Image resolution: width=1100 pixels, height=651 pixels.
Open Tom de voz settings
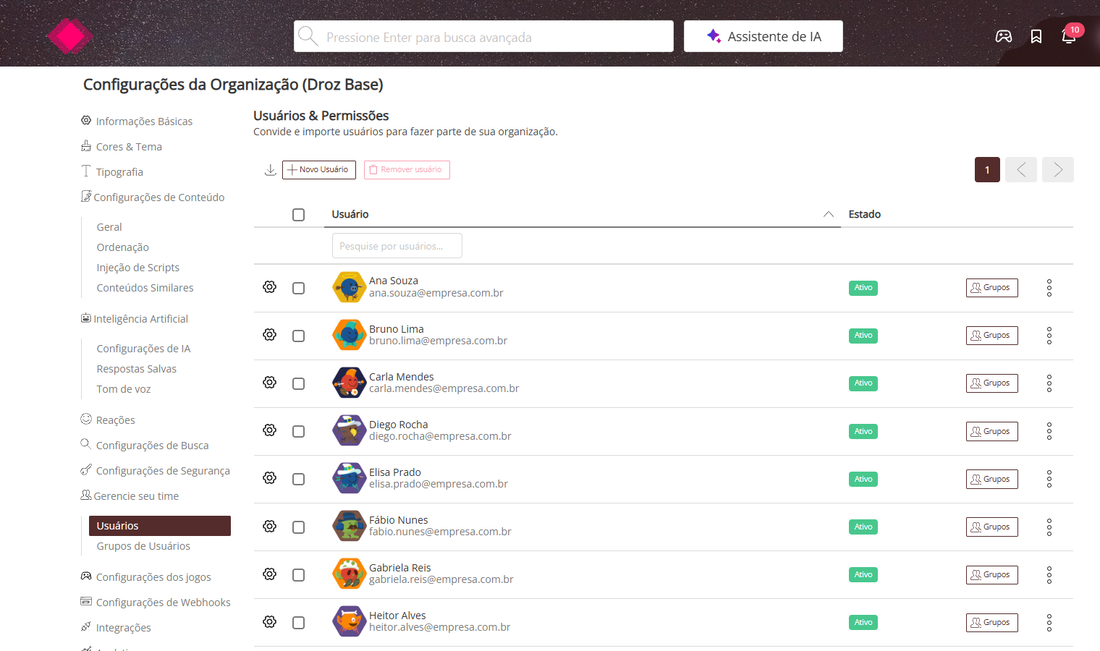tap(123, 389)
